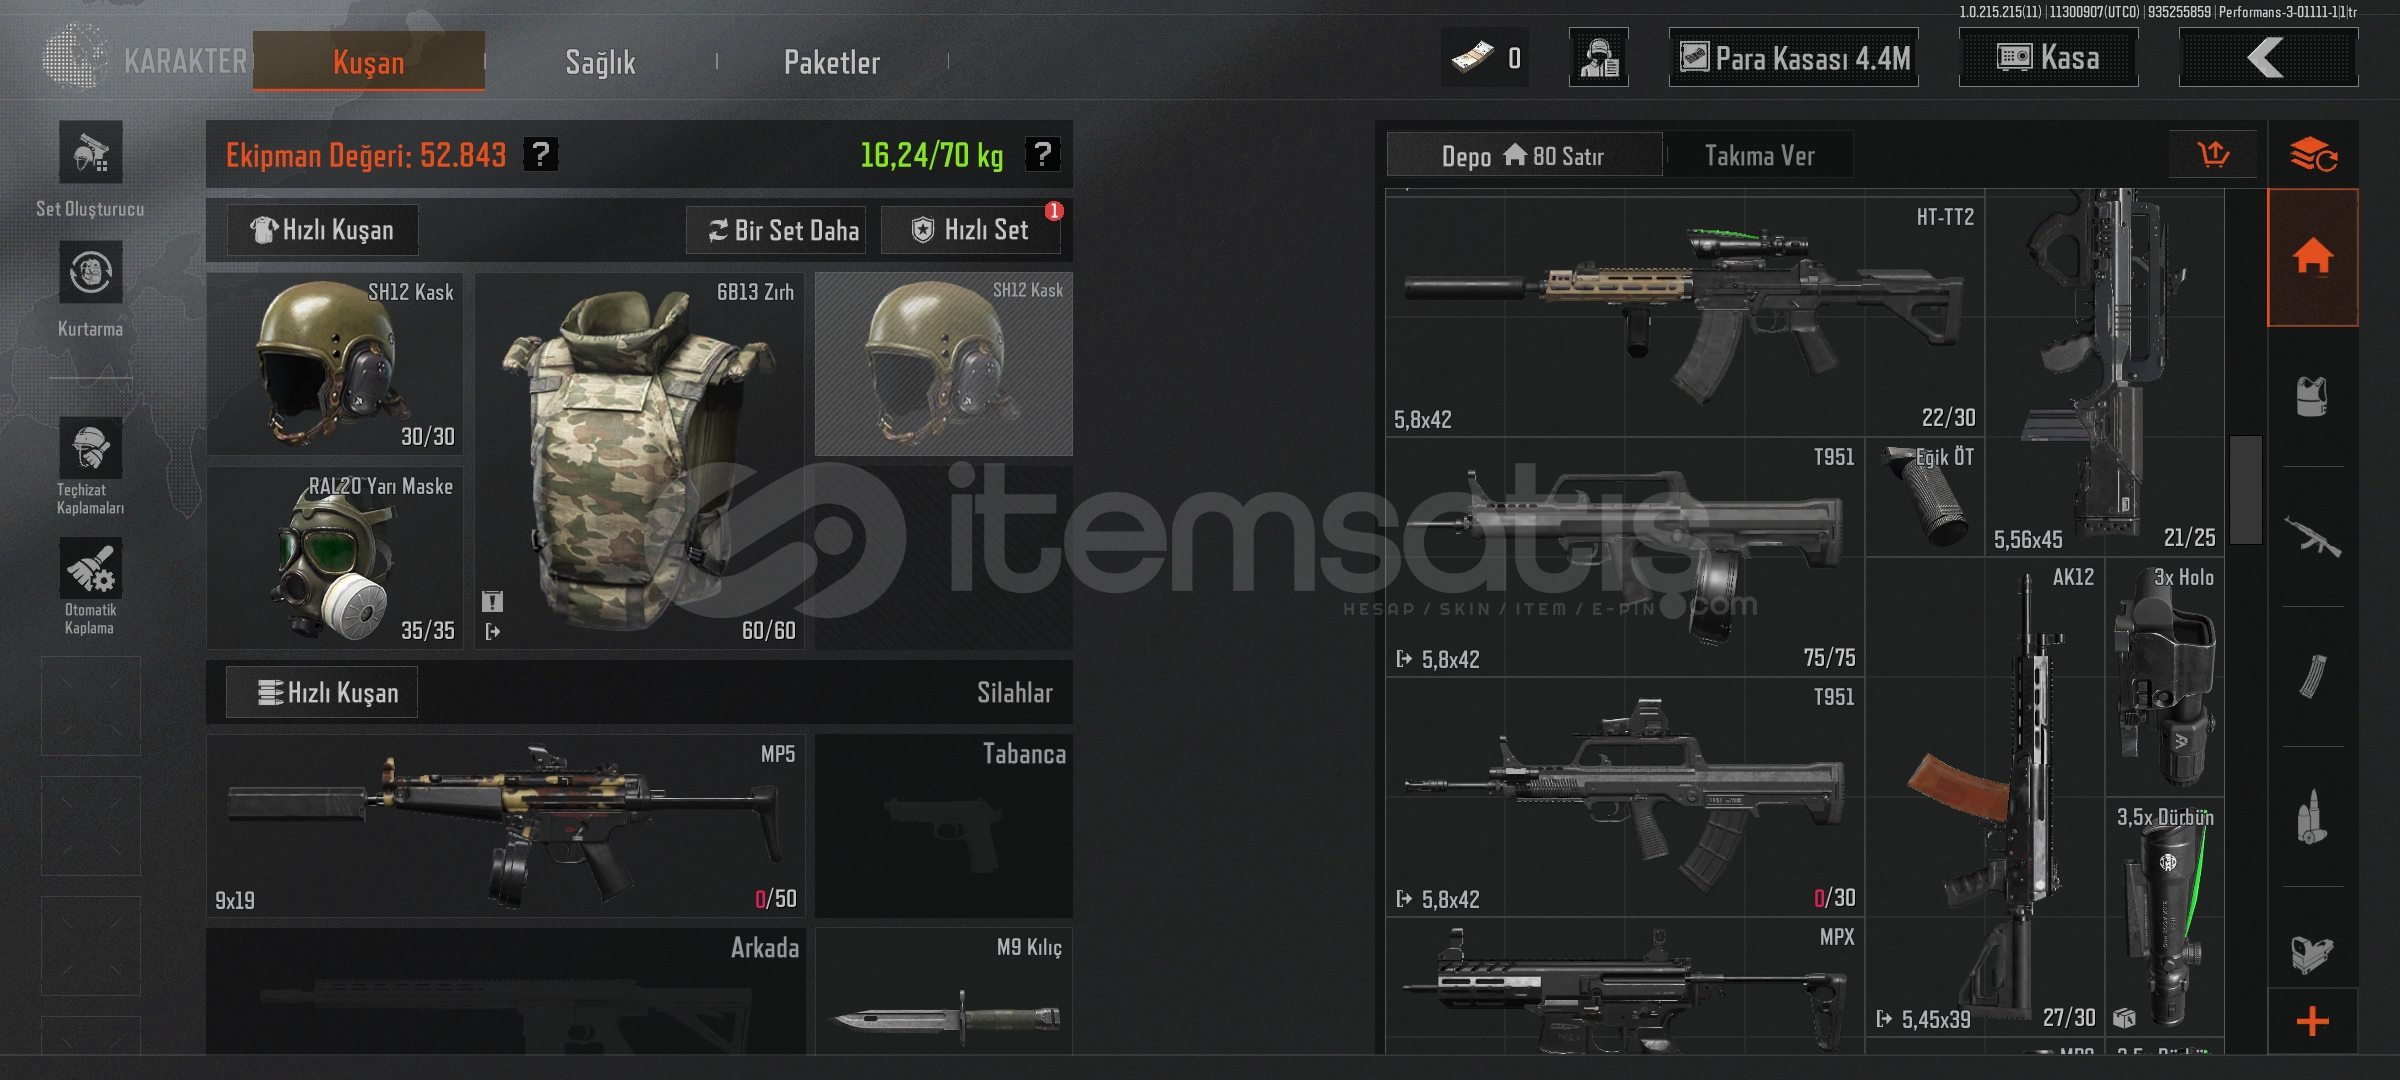Open help for Ekipman Değeri

(x=541, y=154)
